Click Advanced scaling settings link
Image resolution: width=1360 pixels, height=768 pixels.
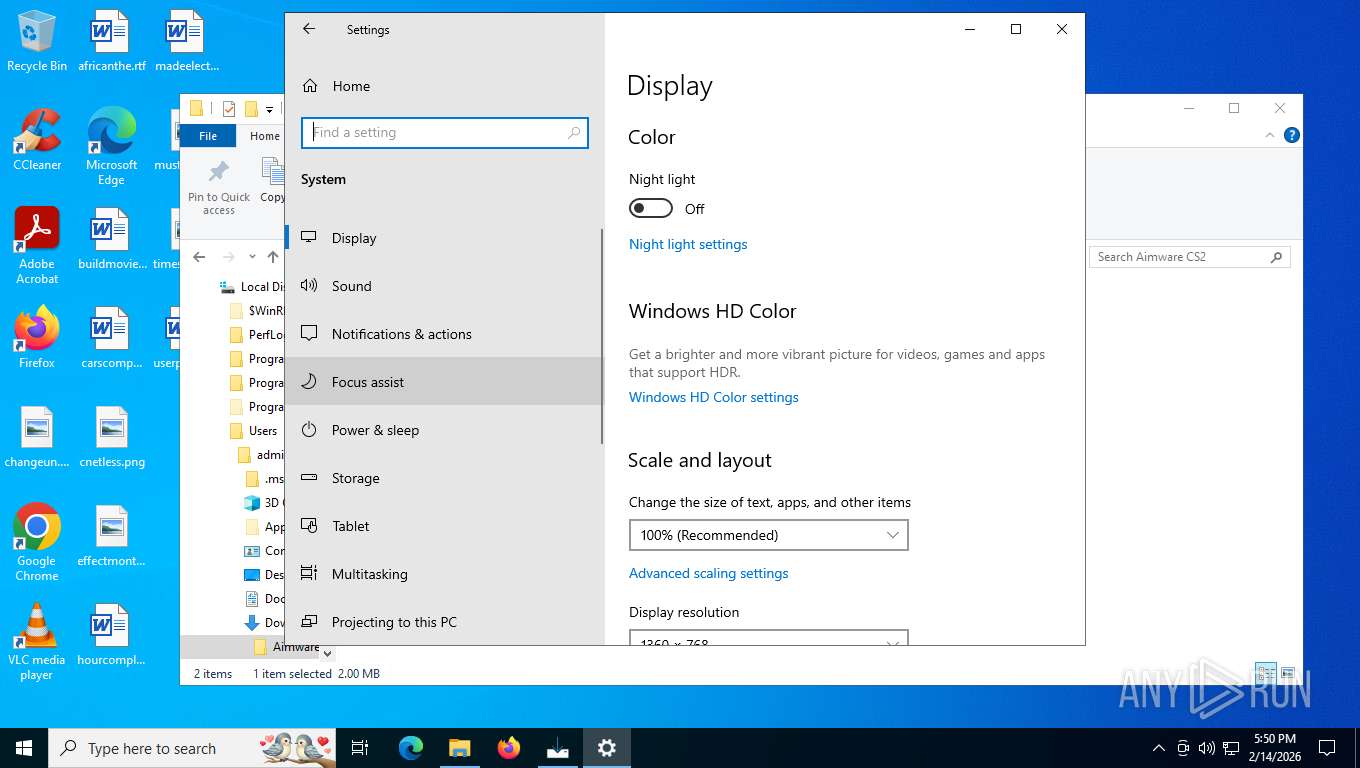click(708, 573)
